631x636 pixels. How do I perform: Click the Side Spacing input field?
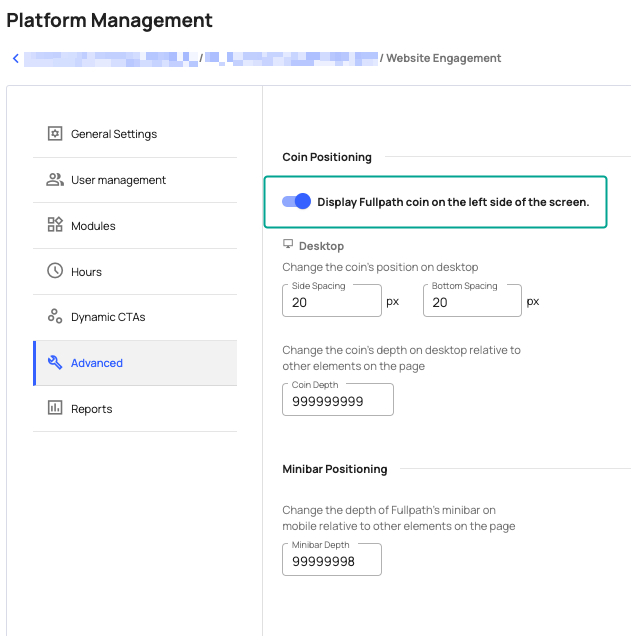pyautogui.click(x=332, y=302)
